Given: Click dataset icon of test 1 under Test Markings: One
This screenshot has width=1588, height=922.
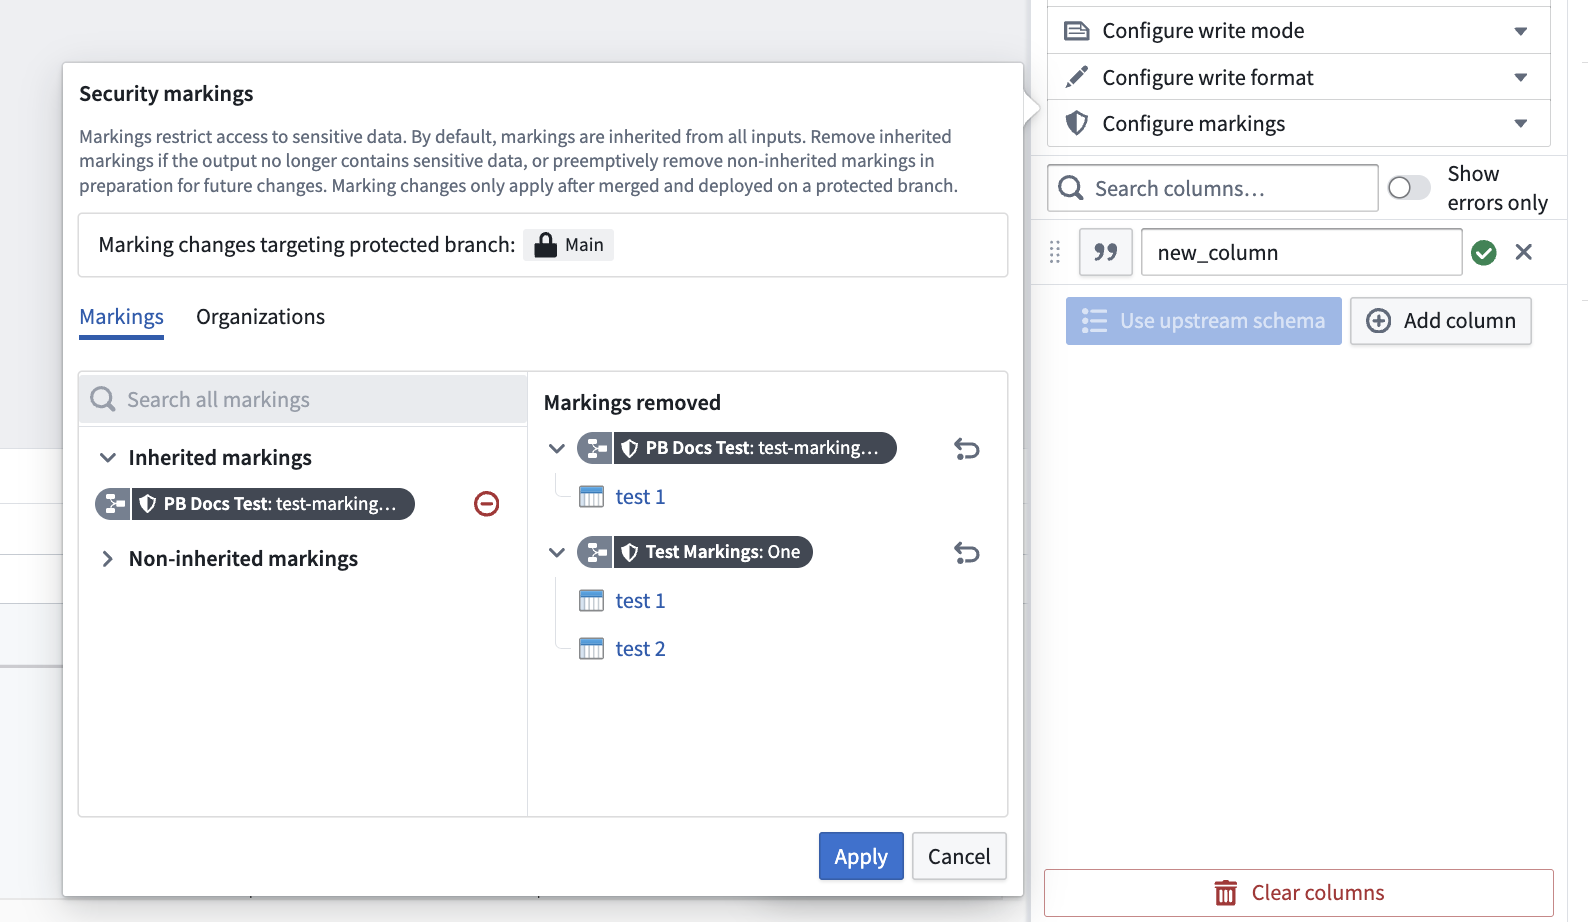Looking at the screenshot, I should tap(592, 601).
